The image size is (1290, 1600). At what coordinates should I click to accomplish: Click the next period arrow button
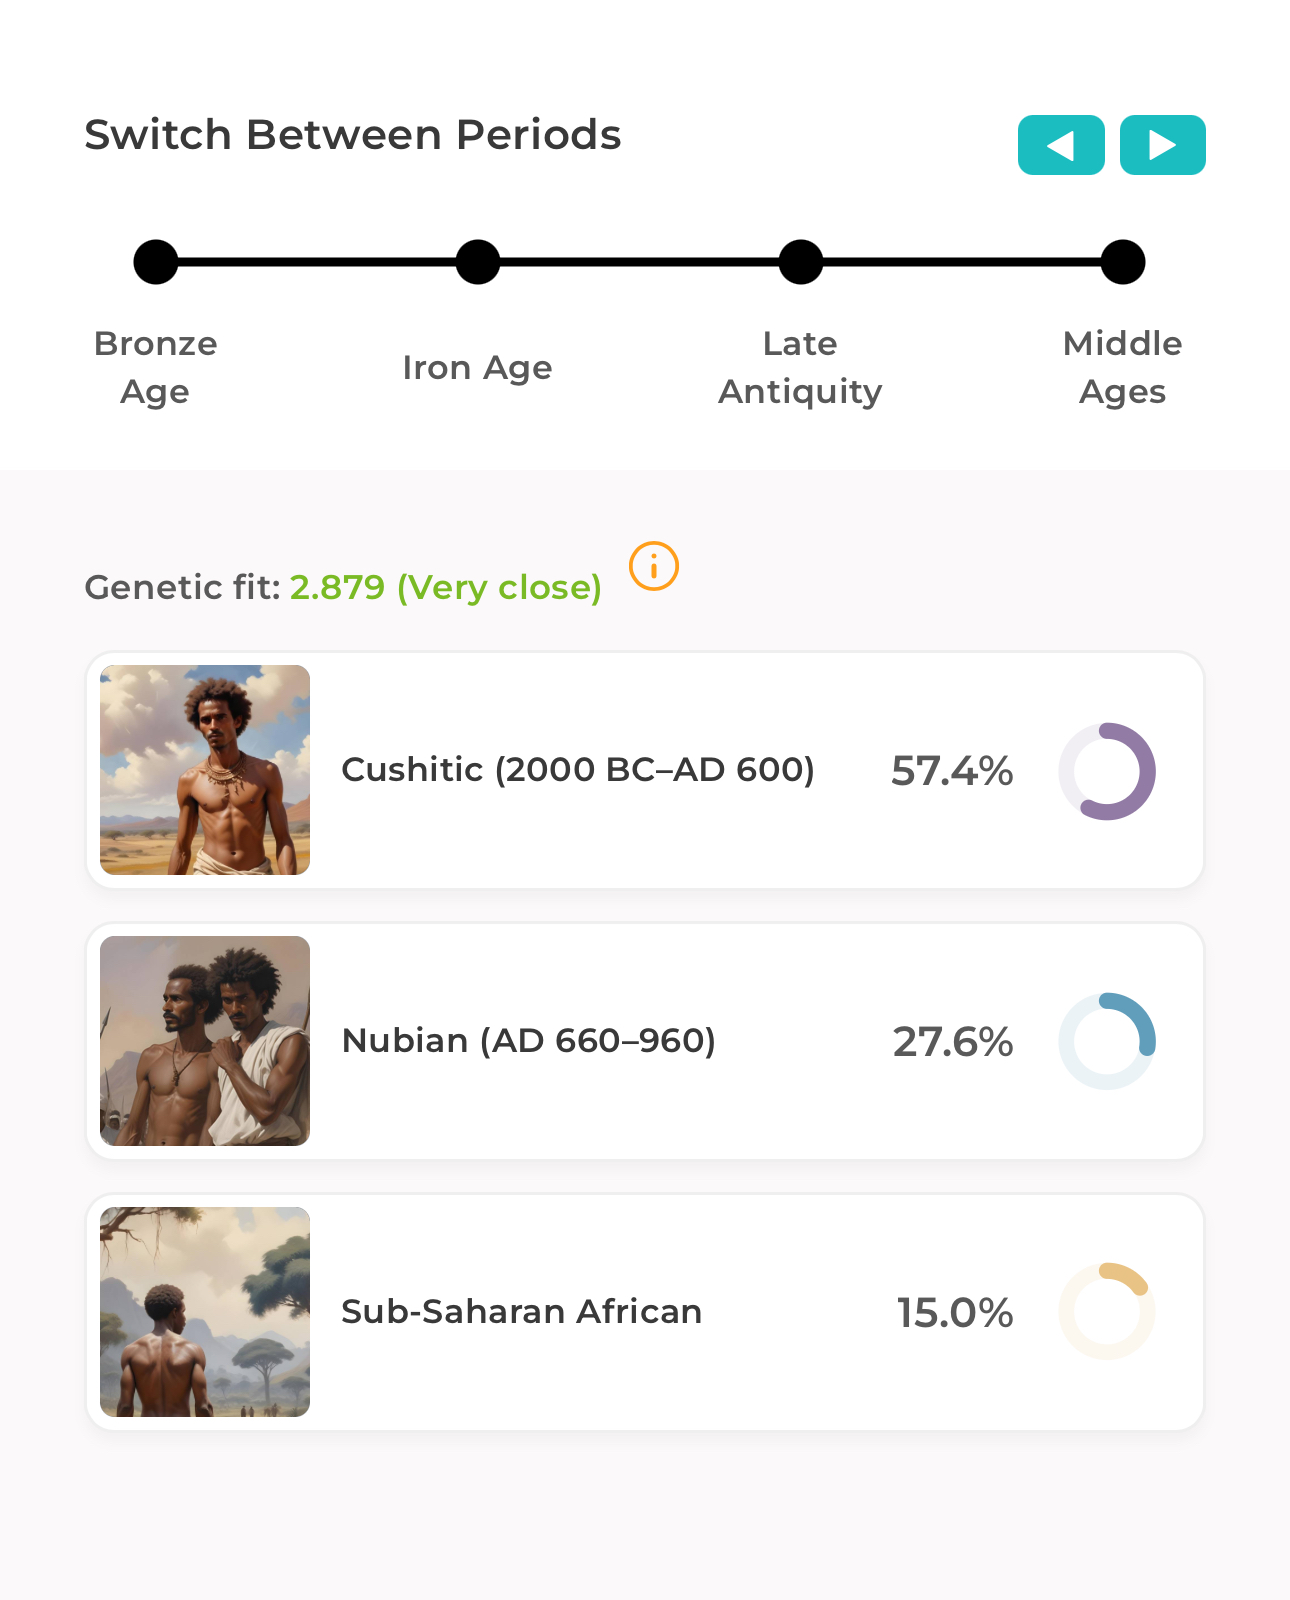pyautogui.click(x=1162, y=145)
